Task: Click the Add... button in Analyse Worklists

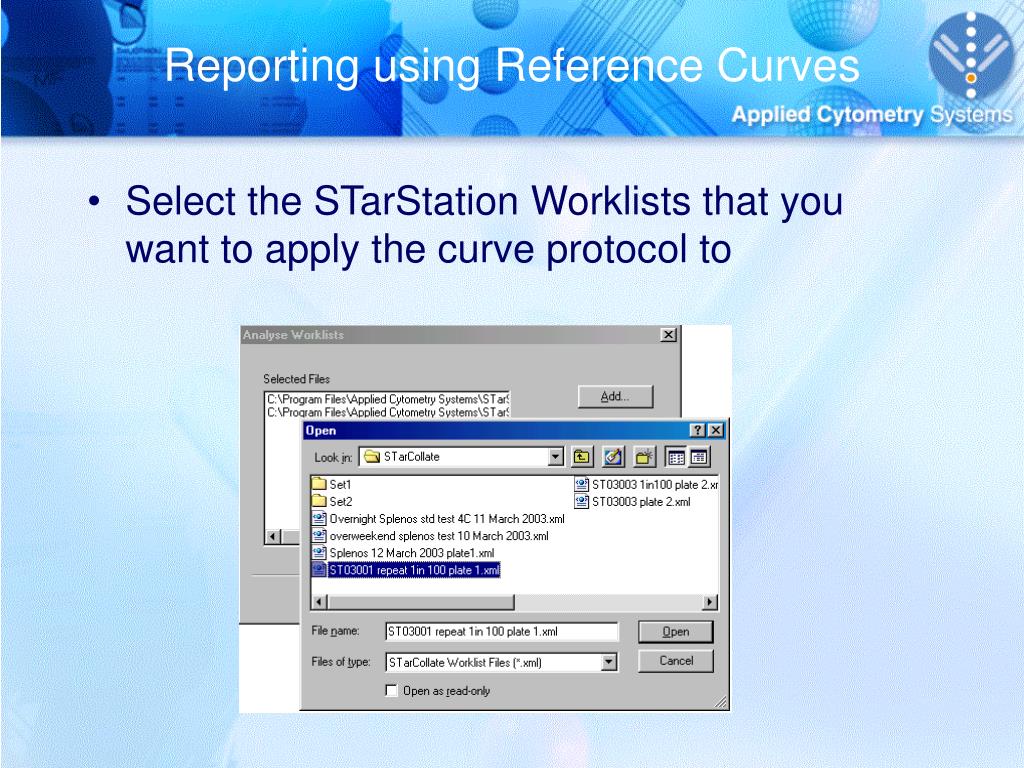Action: [x=615, y=396]
